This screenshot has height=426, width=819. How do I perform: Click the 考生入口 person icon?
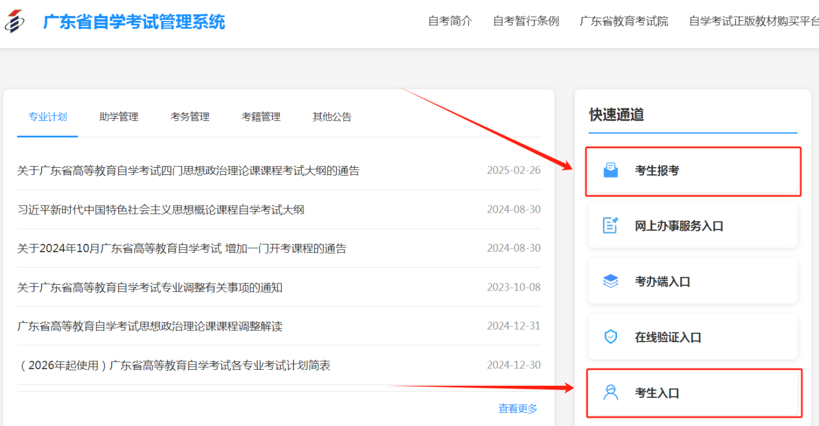(610, 393)
